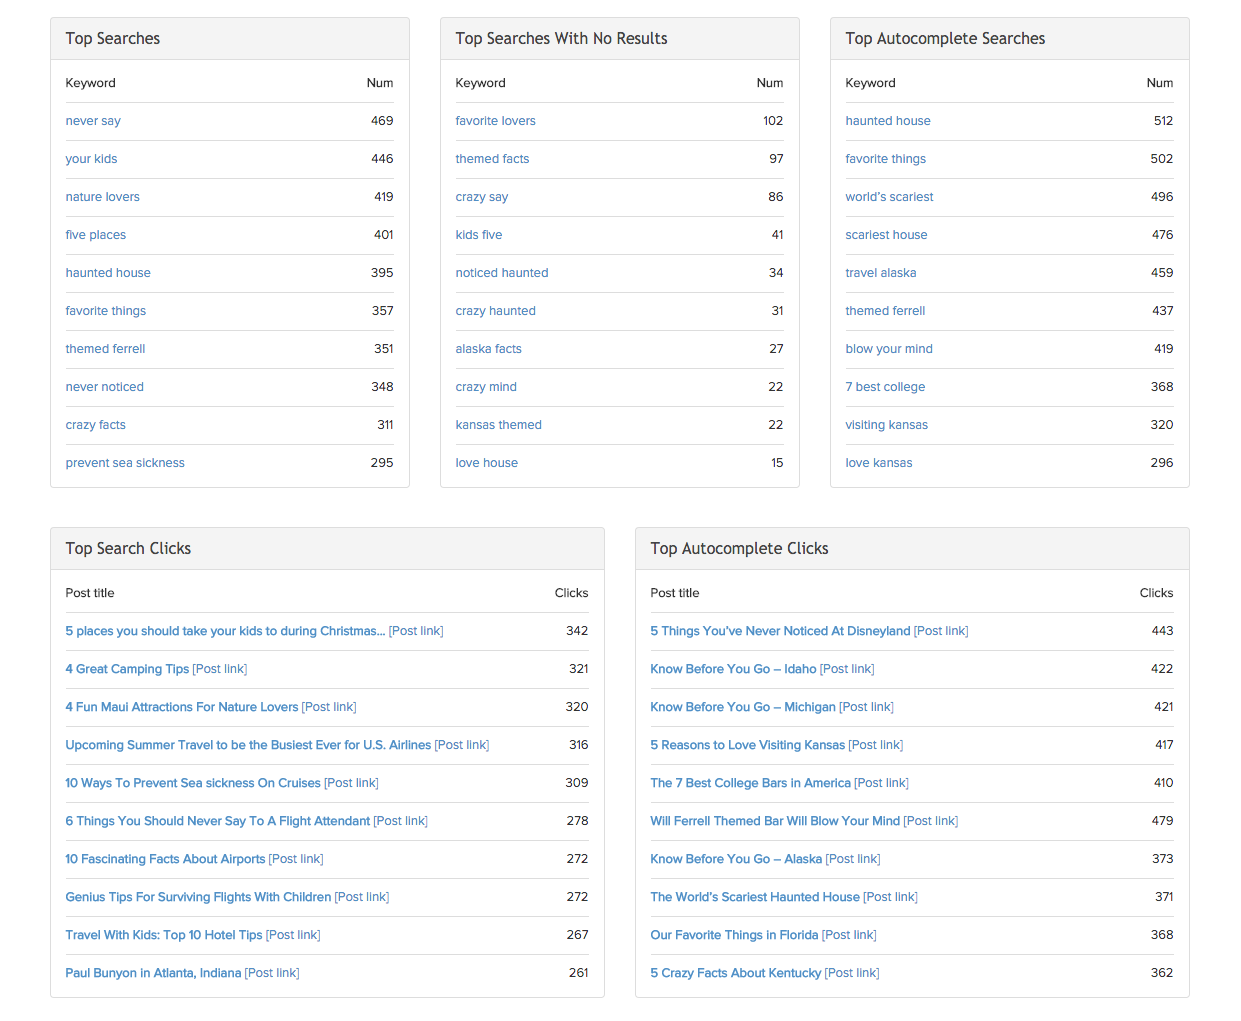The height and width of the screenshot is (1021, 1241).
Task: Click the '7 best college' keyword
Action: click(x=885, y=387)
